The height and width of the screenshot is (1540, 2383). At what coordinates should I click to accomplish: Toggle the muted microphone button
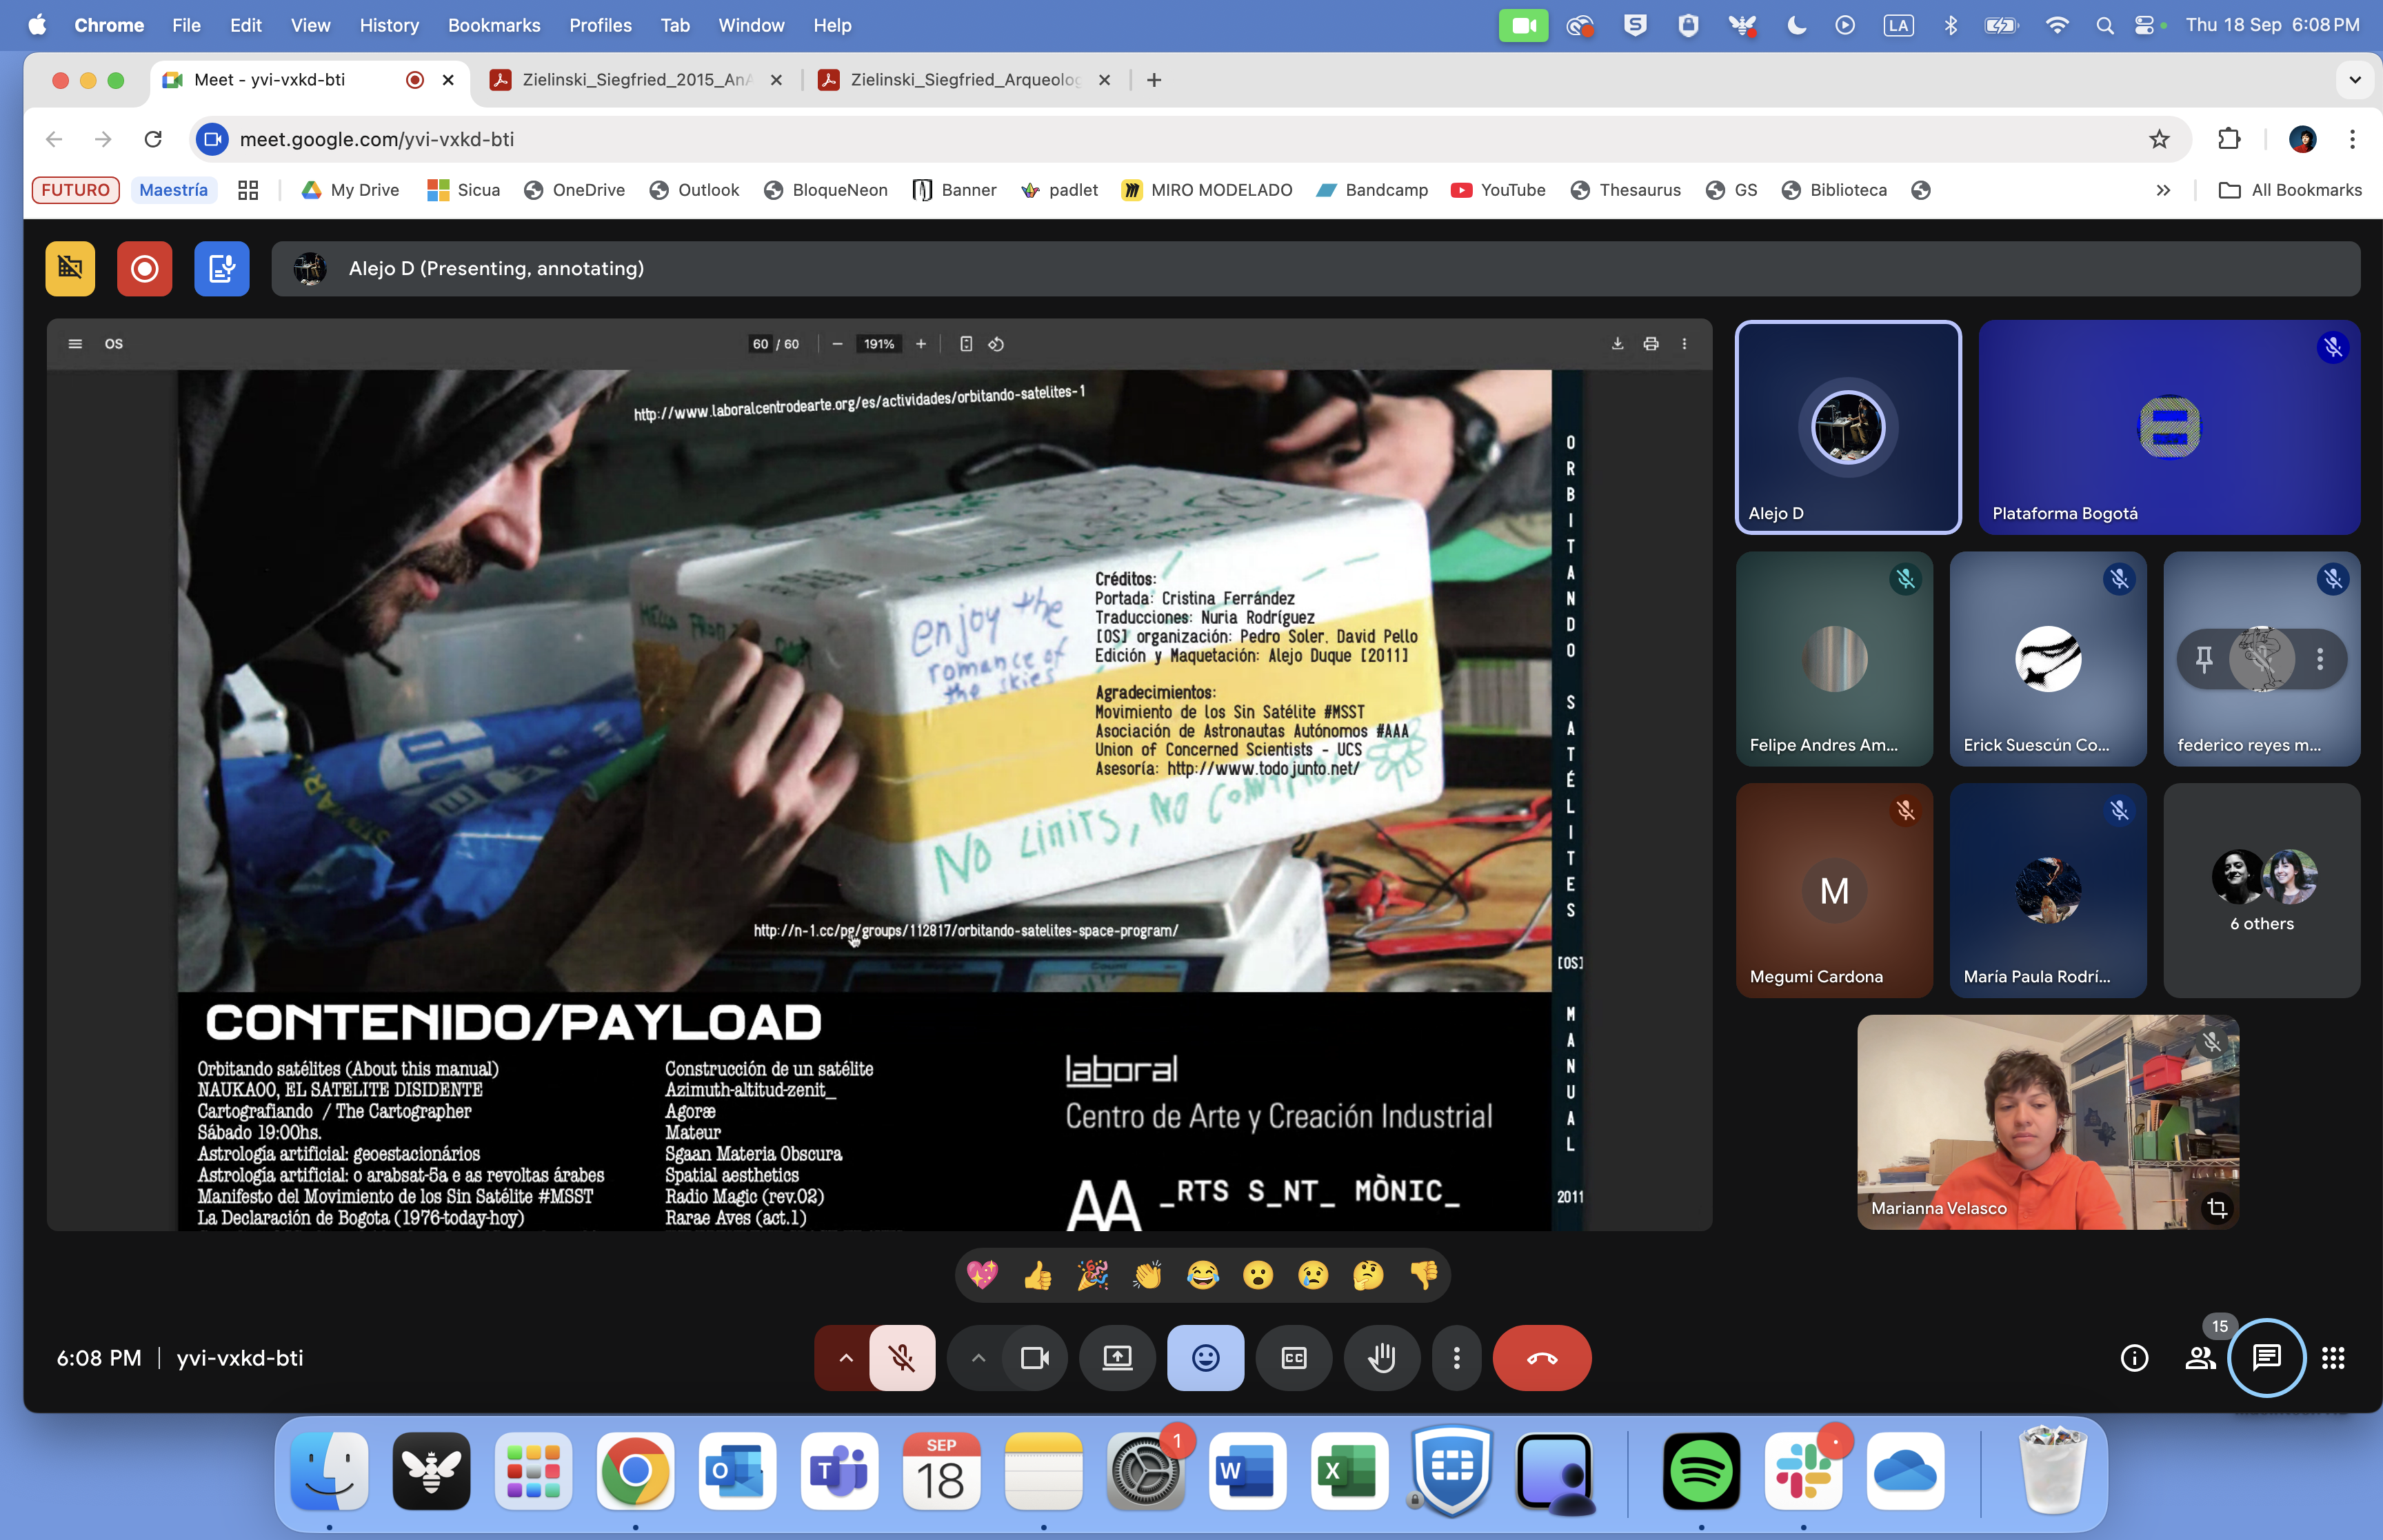coord(901,1357)
